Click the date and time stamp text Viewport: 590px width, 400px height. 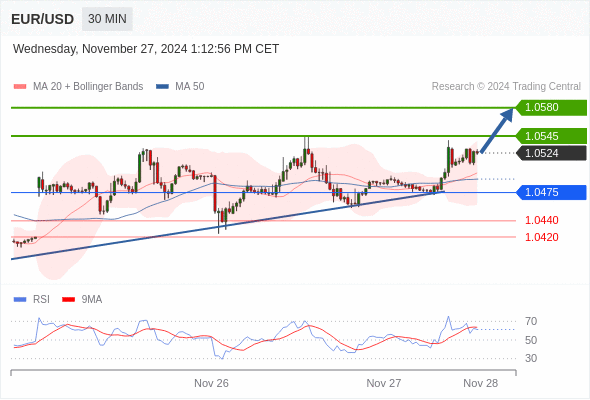146,49
